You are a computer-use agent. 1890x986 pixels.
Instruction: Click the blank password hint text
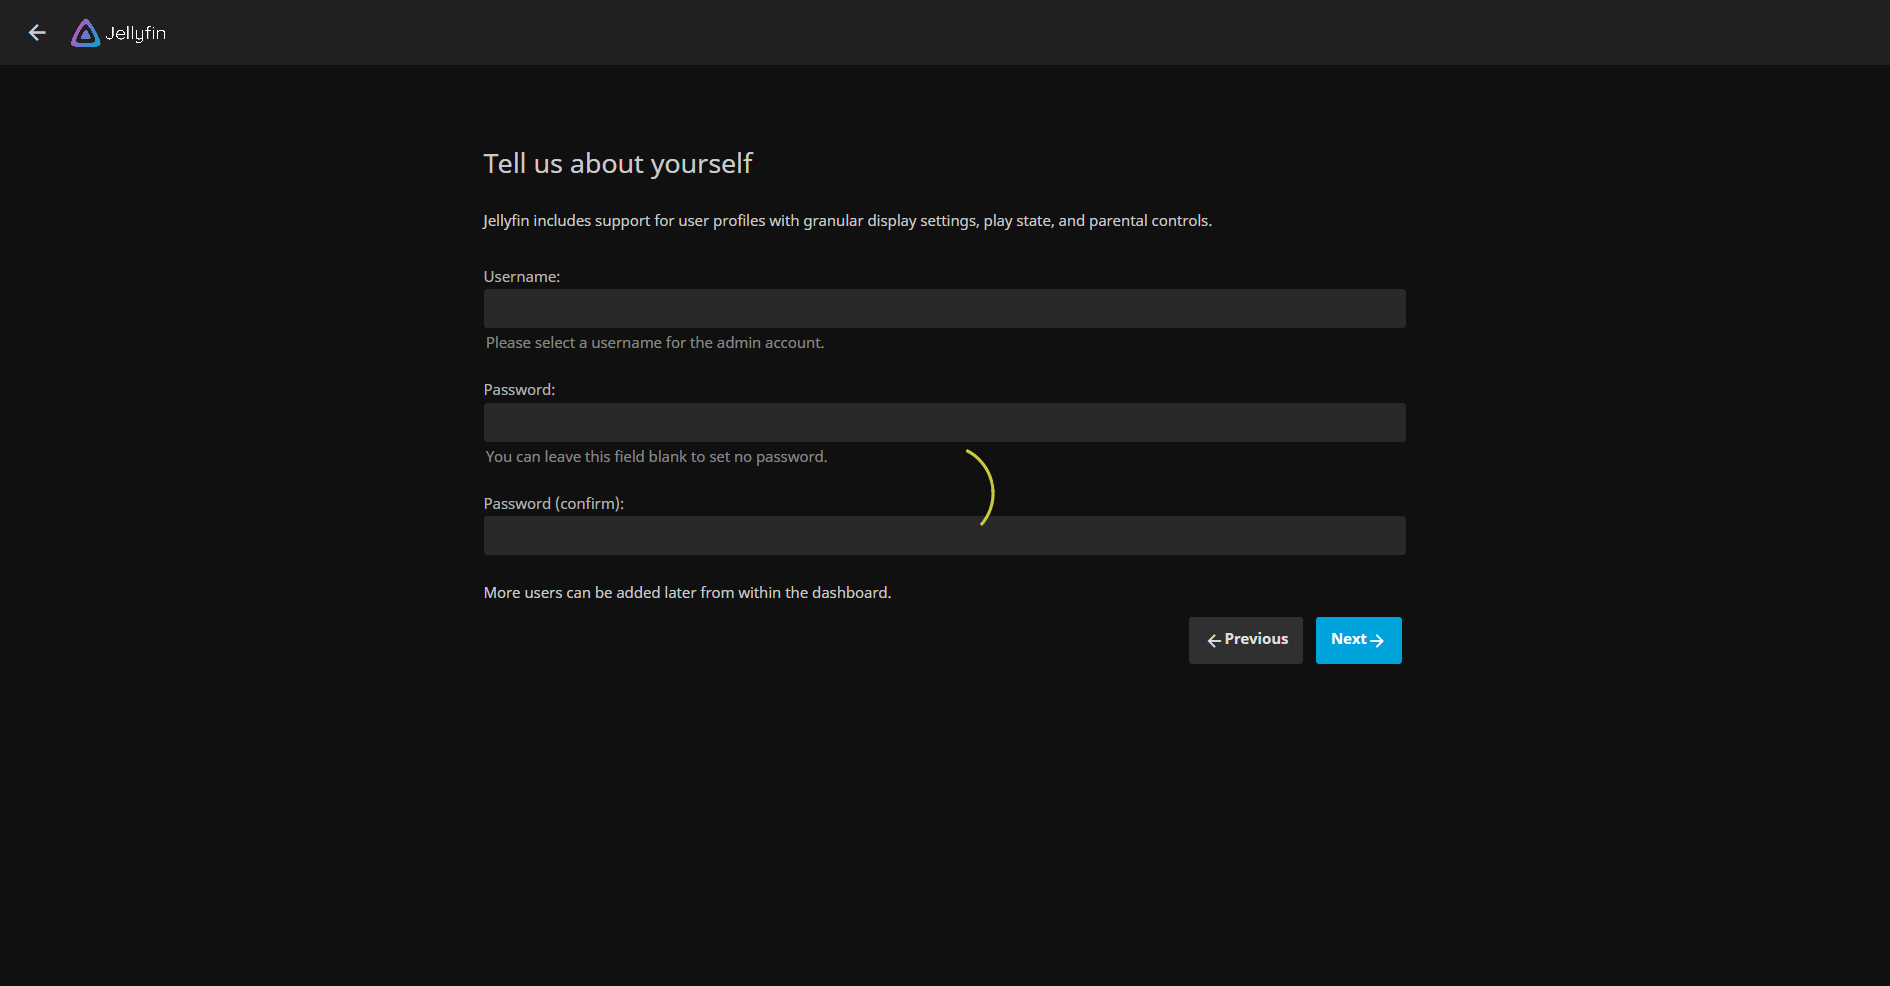click(656, 456)
